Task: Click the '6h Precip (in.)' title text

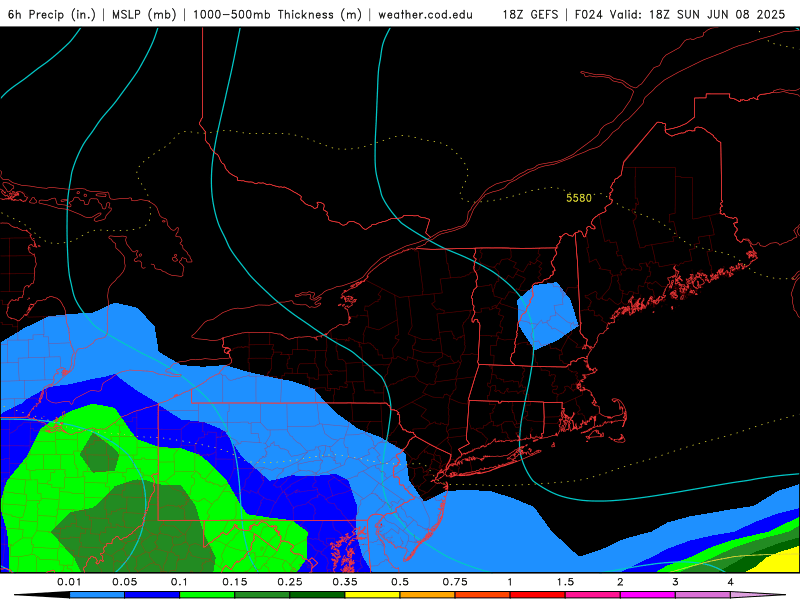Action: pos(52,14)
